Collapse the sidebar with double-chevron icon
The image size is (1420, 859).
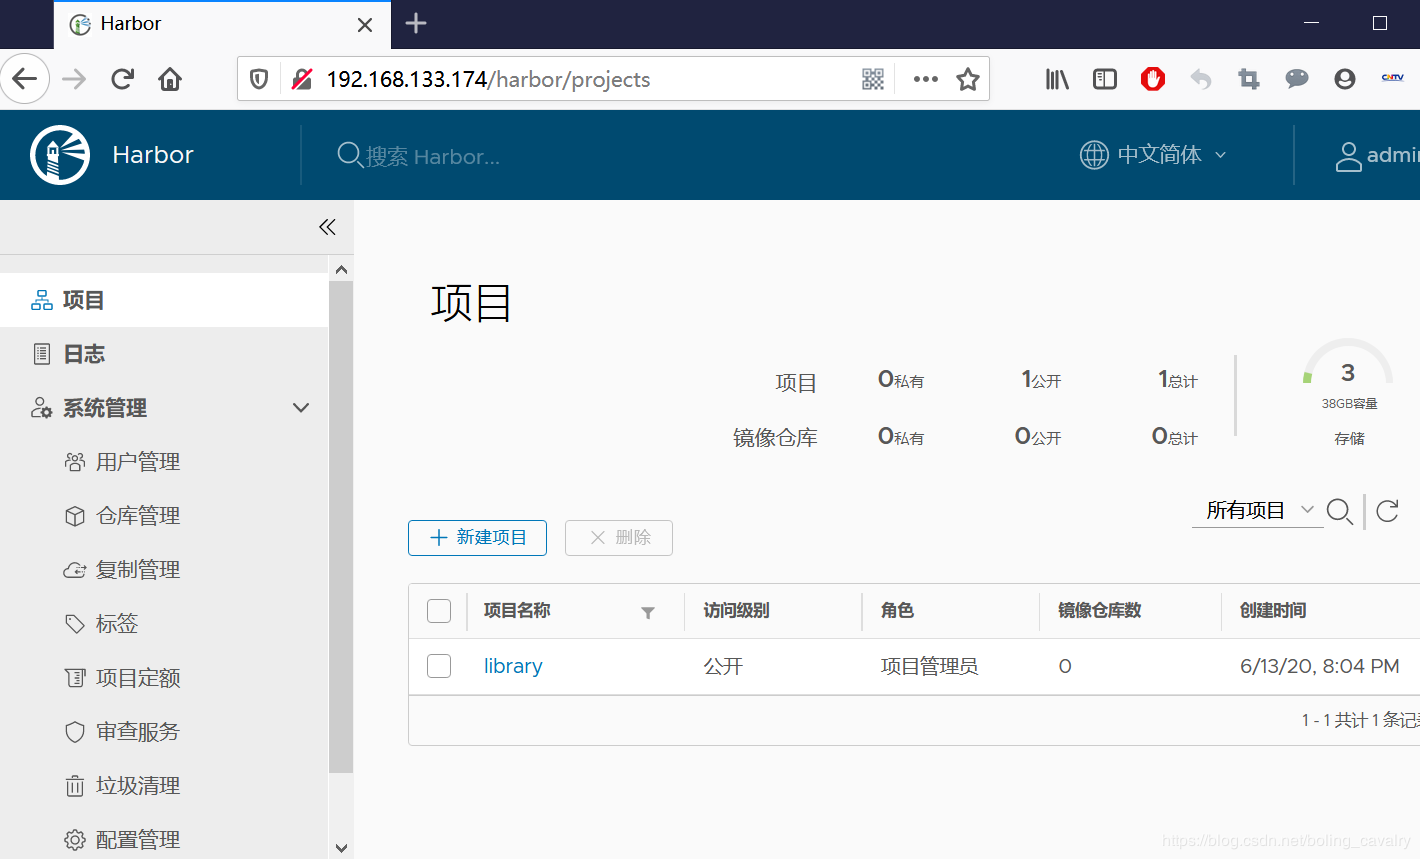coord(327,227)
